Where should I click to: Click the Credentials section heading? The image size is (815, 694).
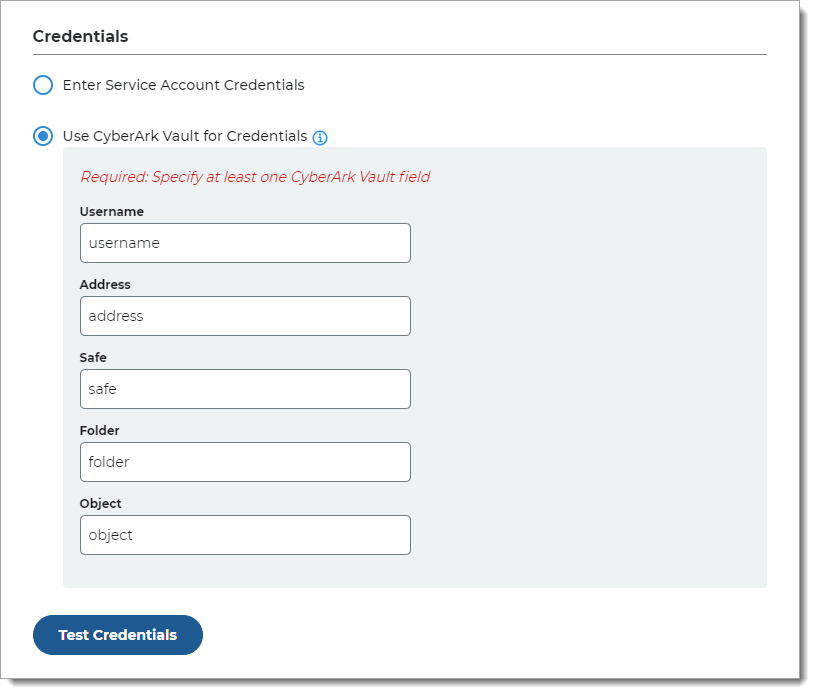click(80, 37)
